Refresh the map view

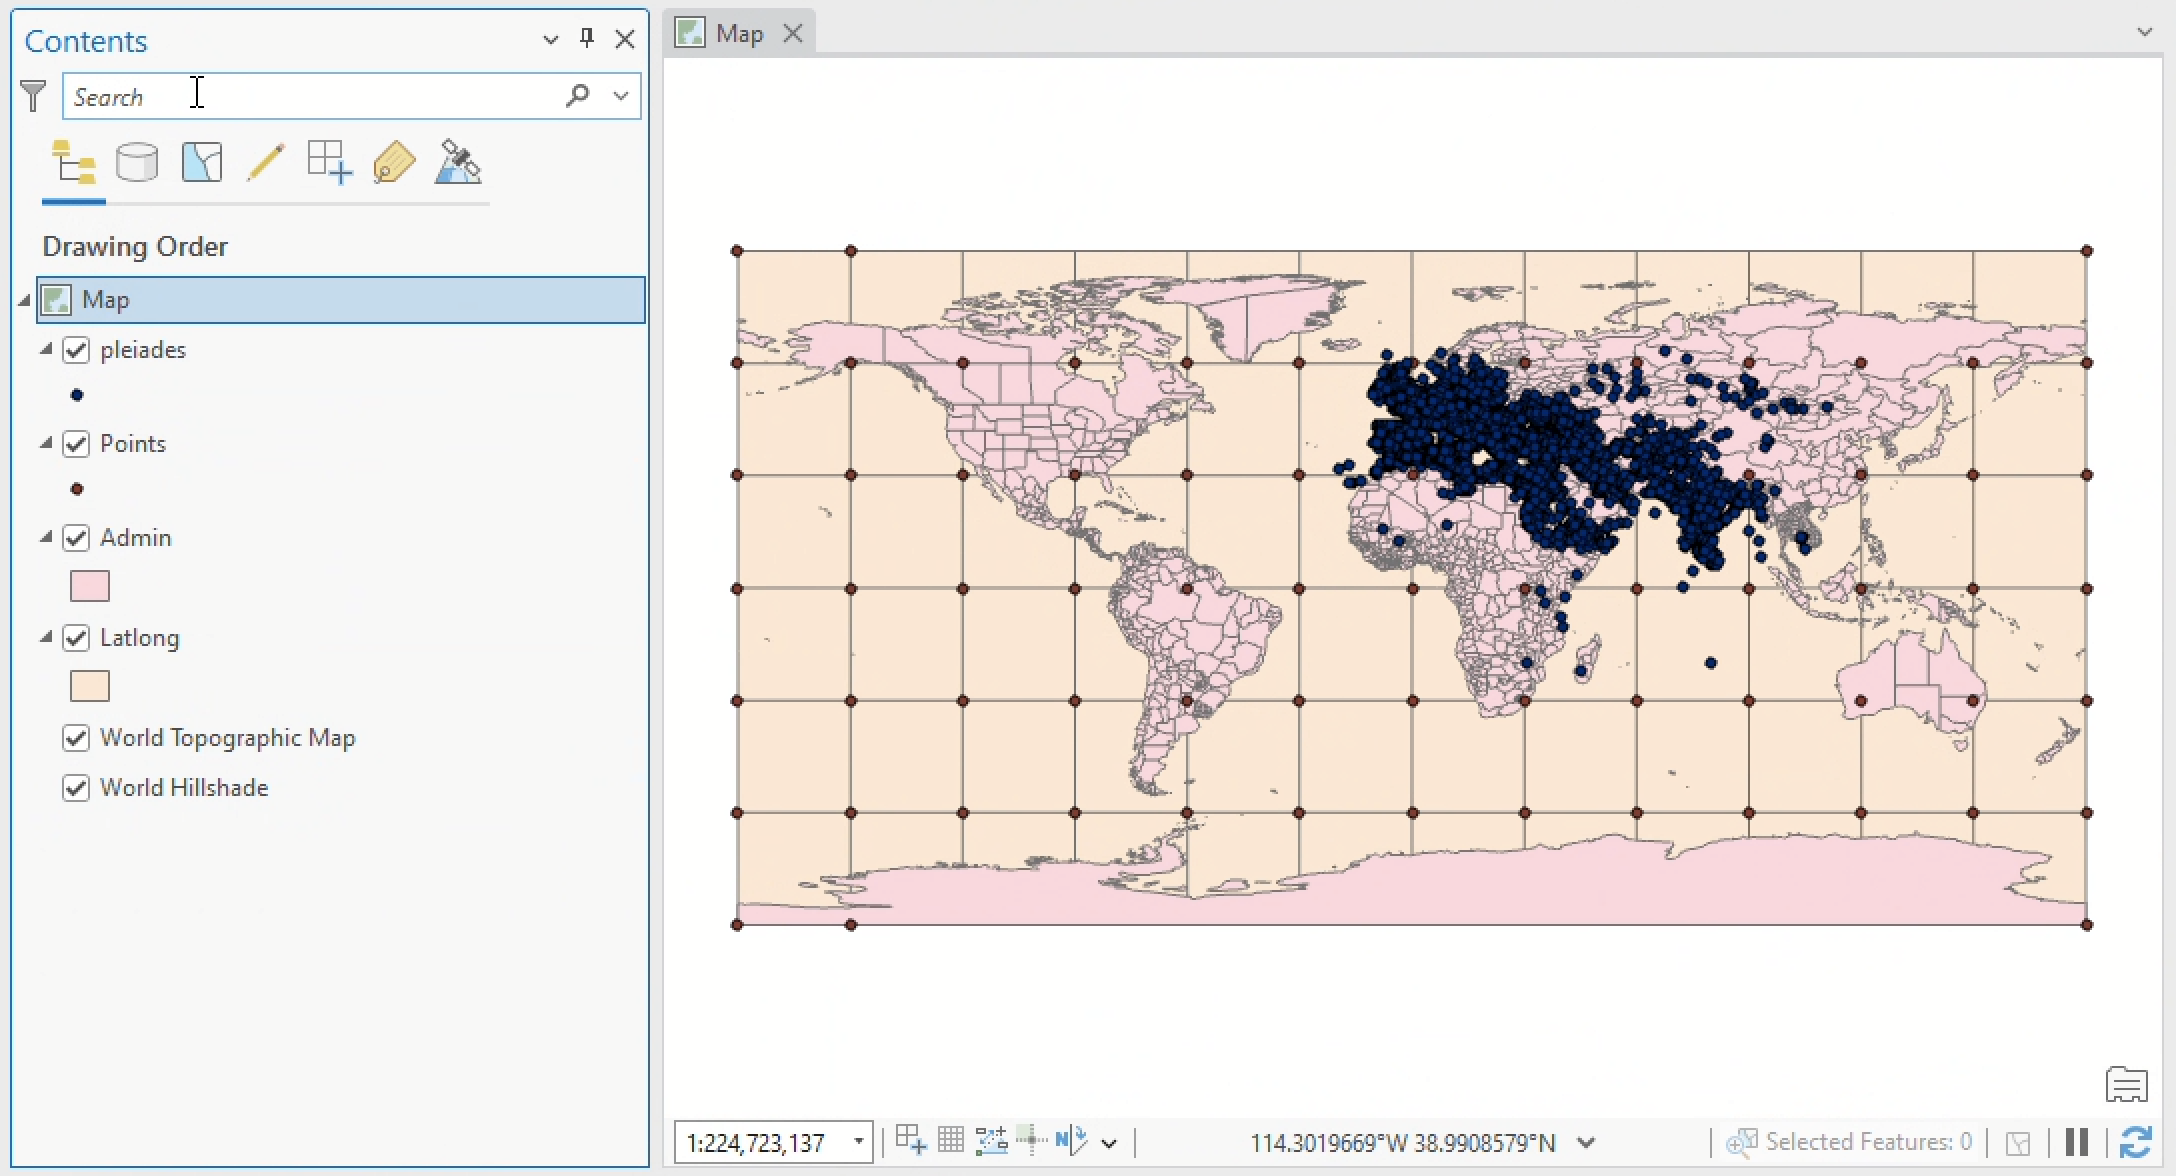[2135, 1141]
